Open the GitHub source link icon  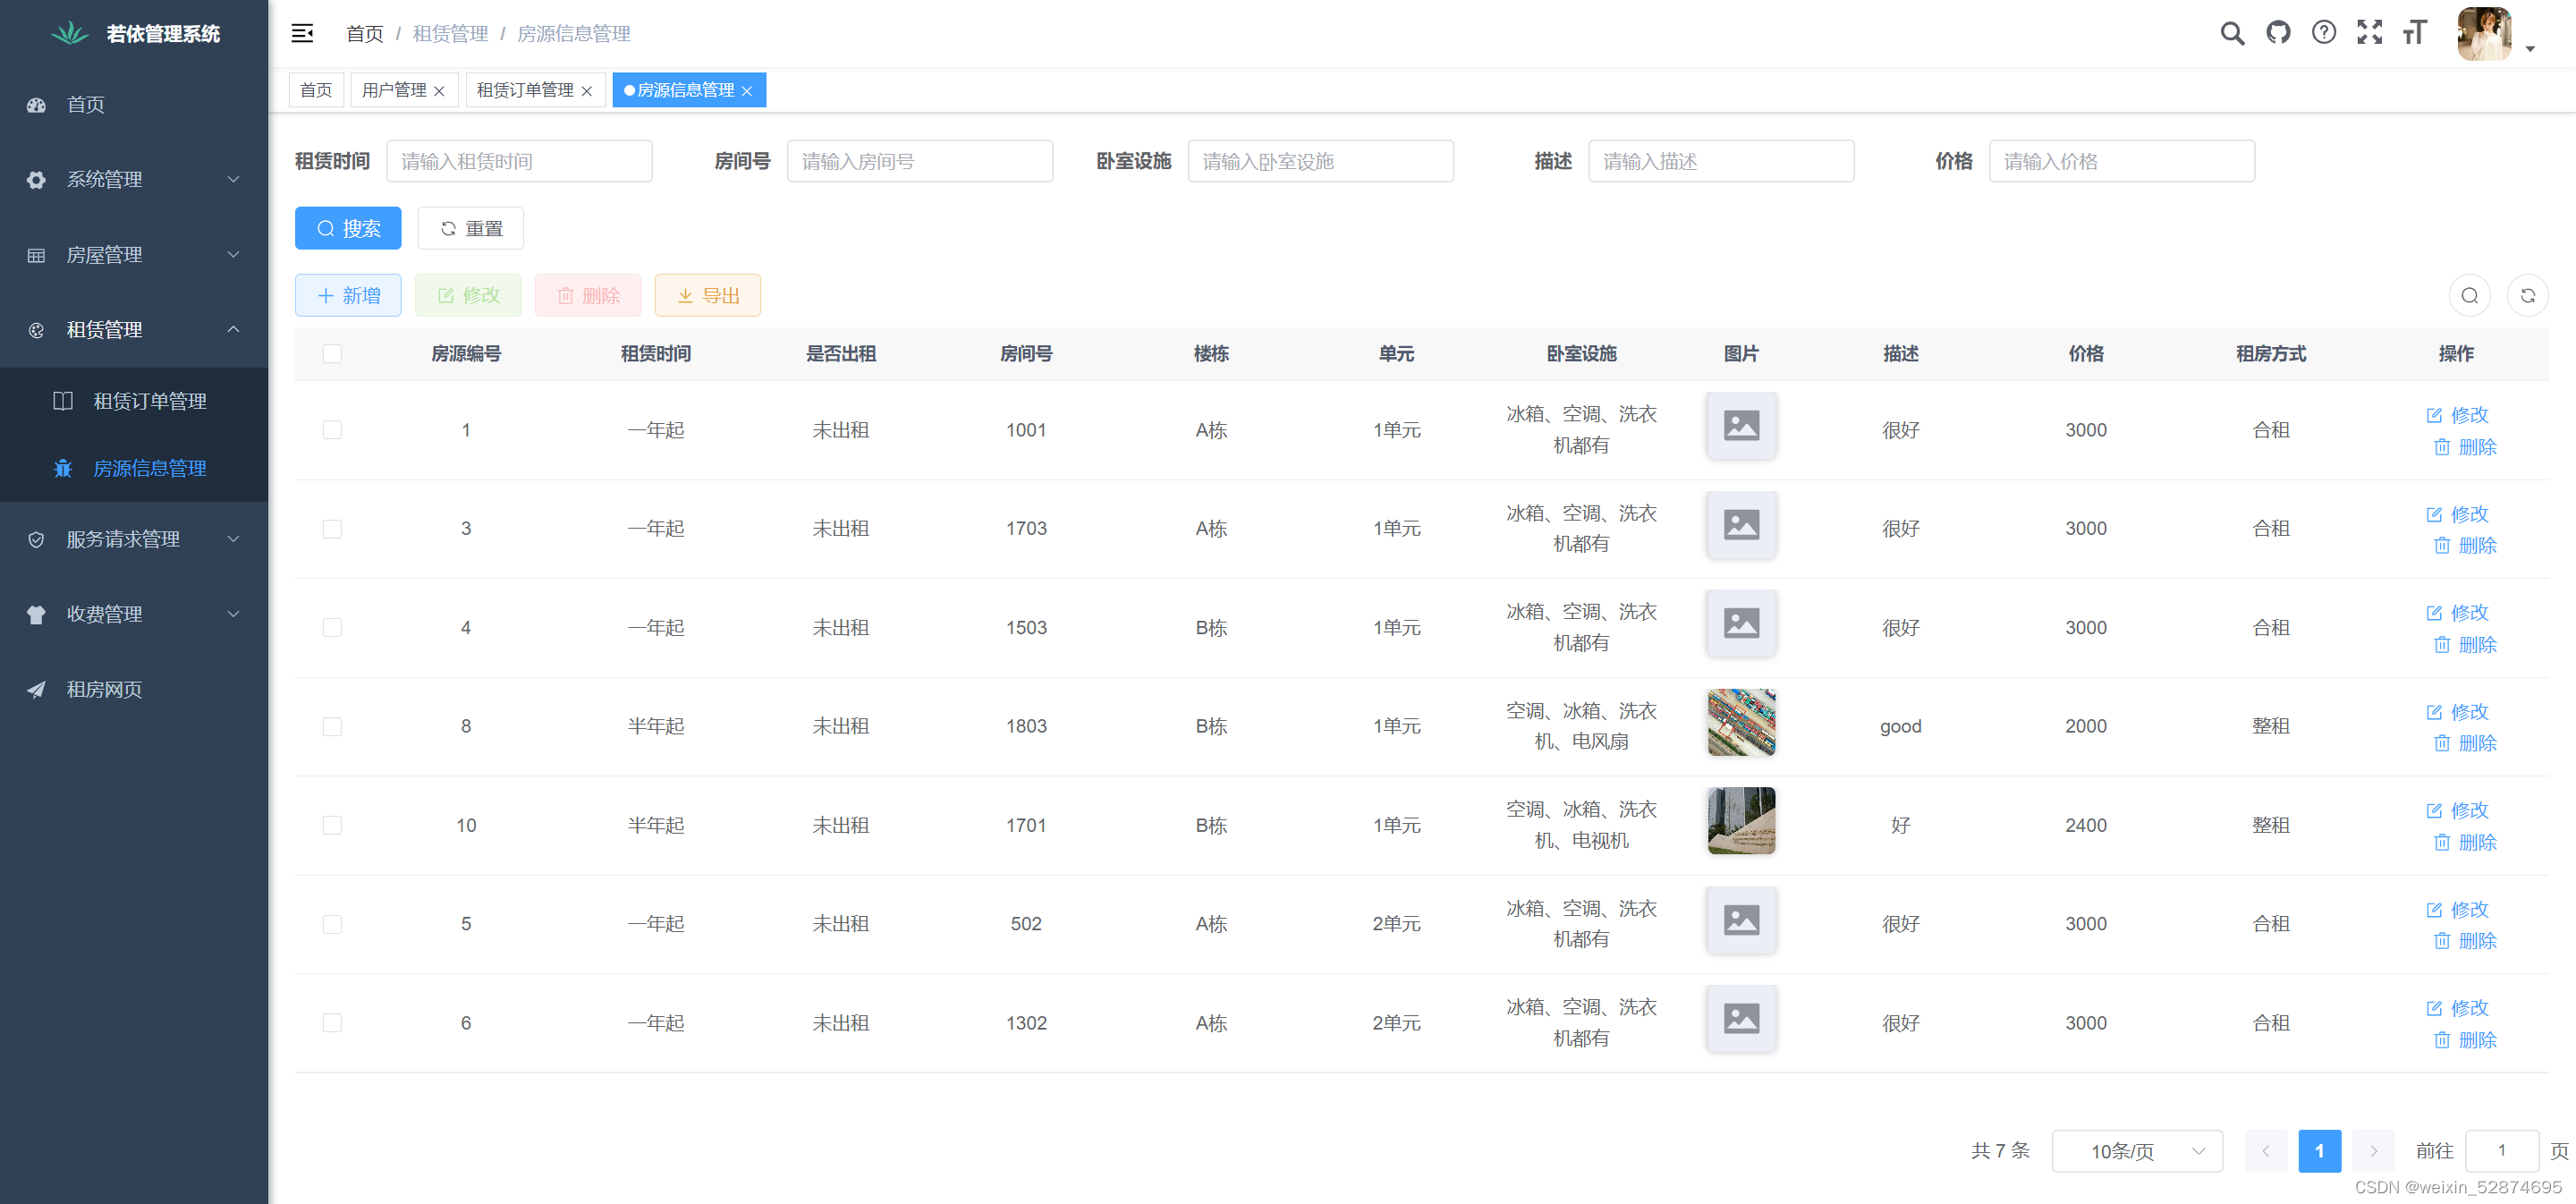point(2278,34)
